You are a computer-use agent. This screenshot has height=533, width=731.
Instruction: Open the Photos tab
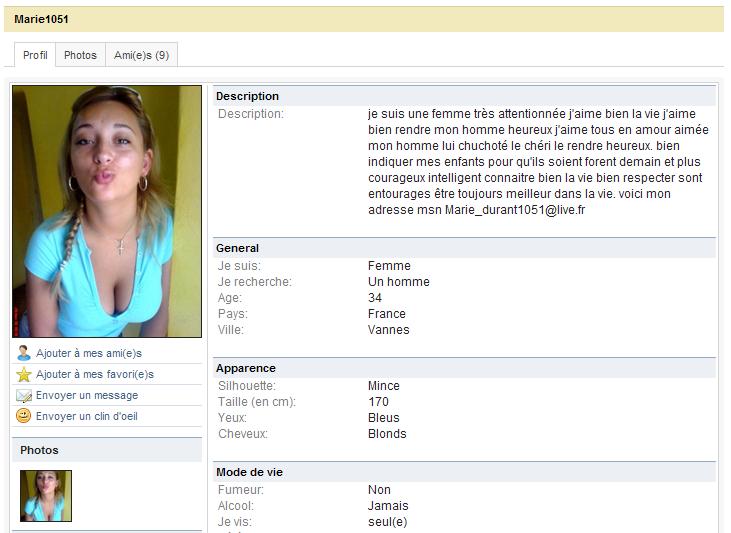pyautogui.click(x=80, y=55)
